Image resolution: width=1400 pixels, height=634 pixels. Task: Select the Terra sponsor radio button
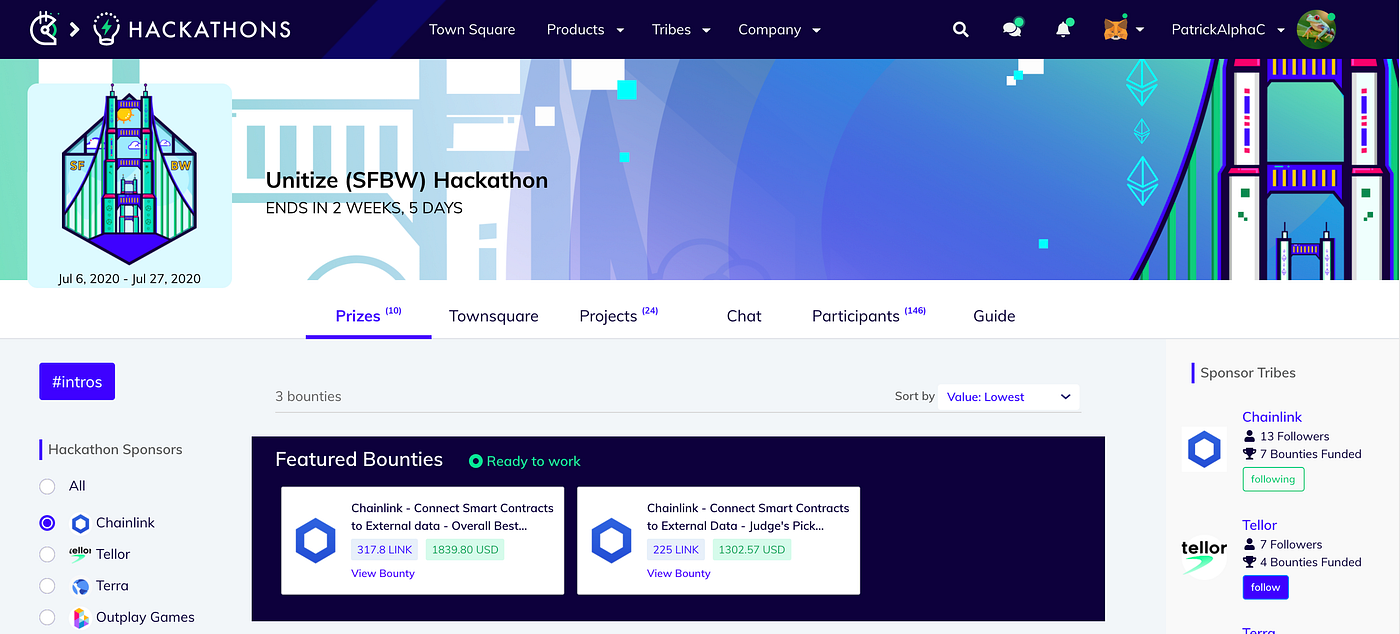[47, 586]
